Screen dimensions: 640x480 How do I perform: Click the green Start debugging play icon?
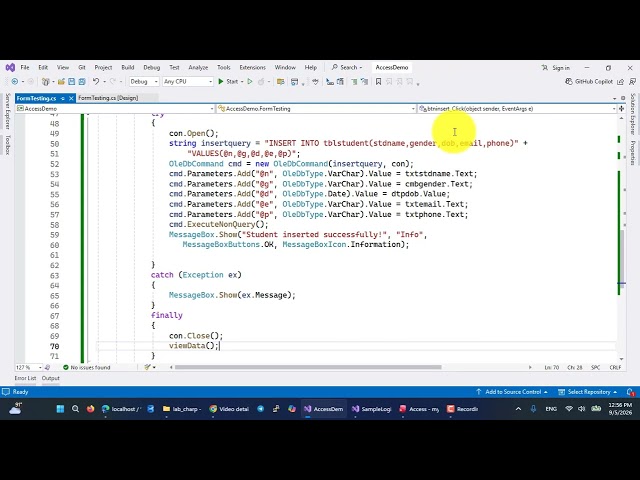pos(221,82)
